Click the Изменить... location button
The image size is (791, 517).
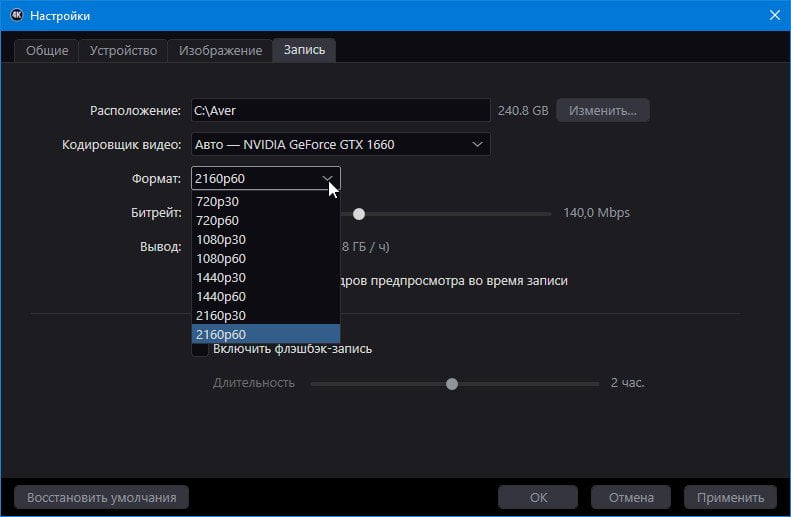pyautogui.click(x=603, y=110)
